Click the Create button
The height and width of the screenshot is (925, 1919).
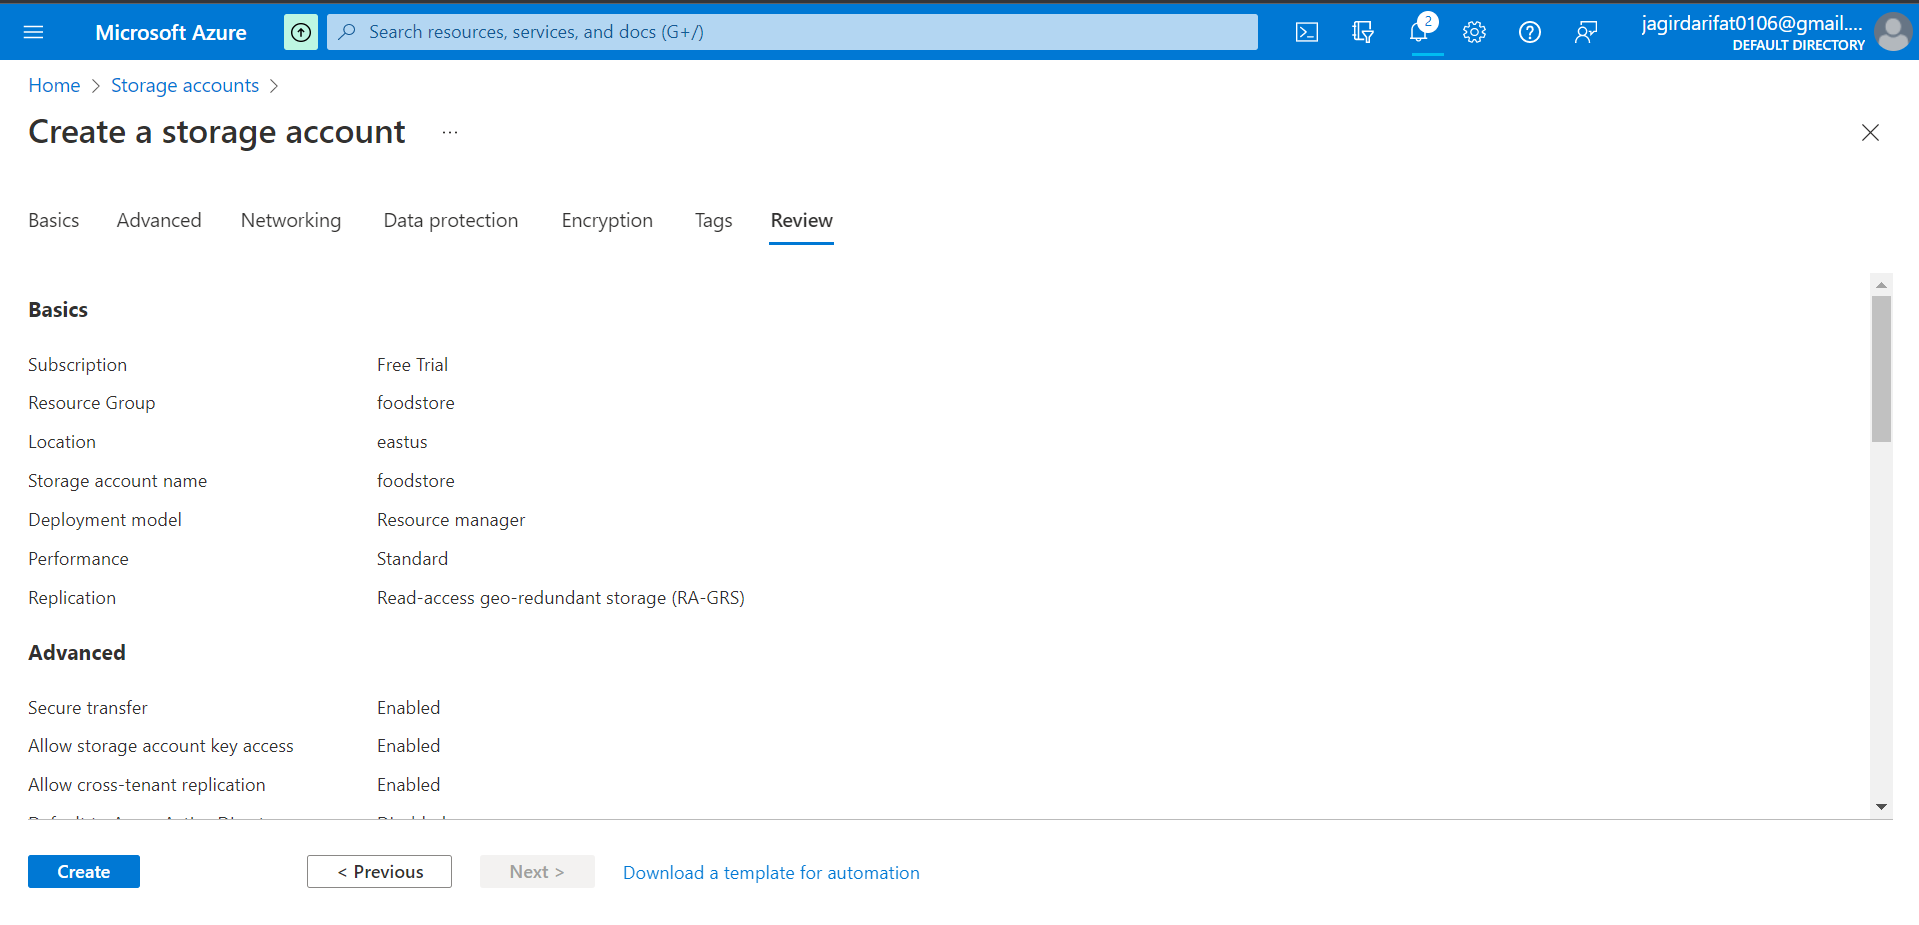[x=83, y=871]
